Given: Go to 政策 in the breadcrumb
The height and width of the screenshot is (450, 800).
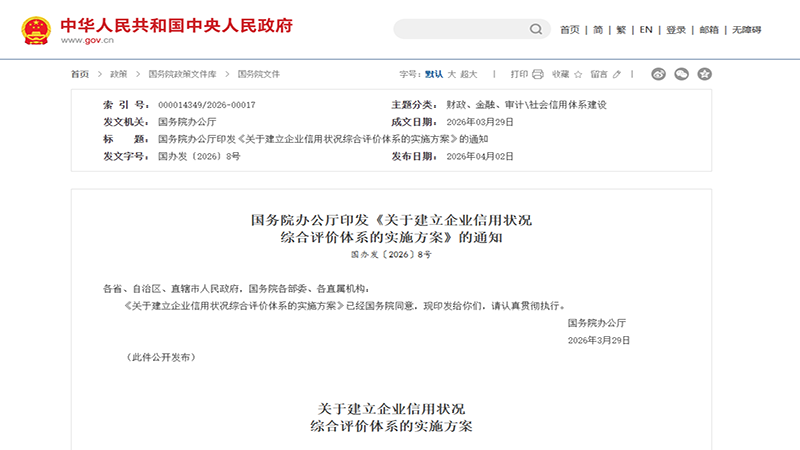Looking at the screenshot, I should pos(118,74).
